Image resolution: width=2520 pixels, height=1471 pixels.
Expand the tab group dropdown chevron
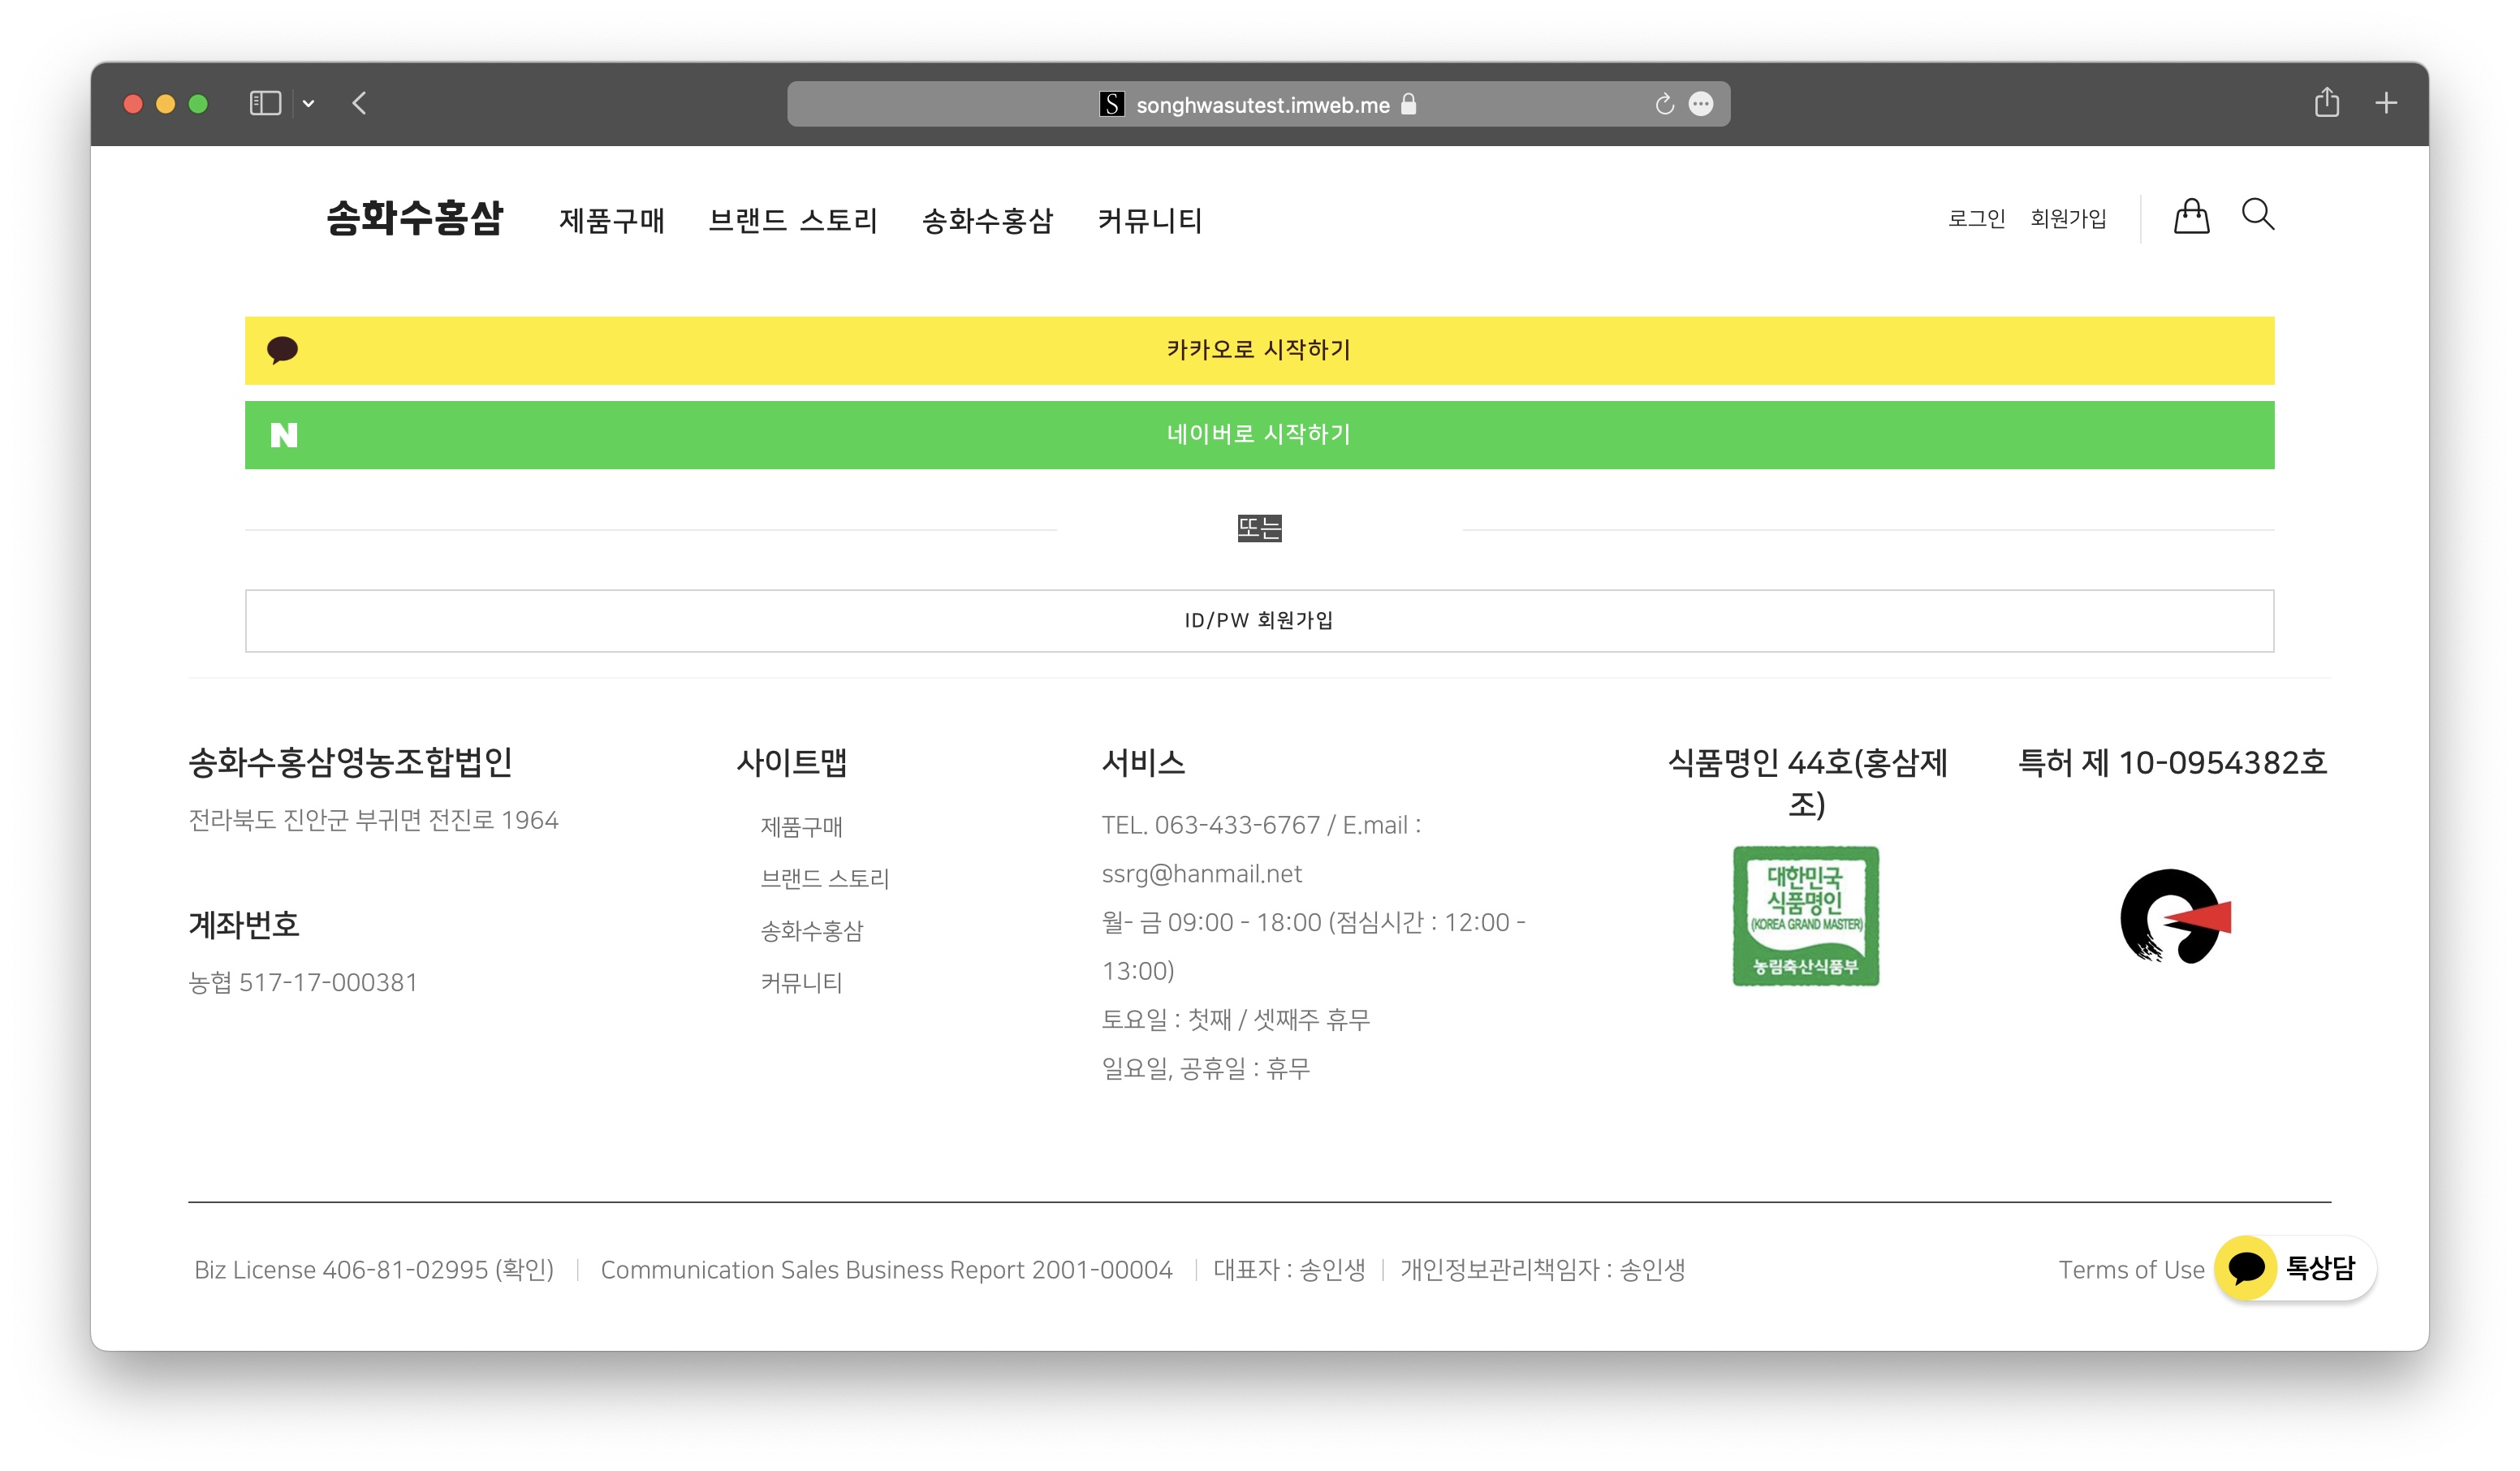click(309, 104)
